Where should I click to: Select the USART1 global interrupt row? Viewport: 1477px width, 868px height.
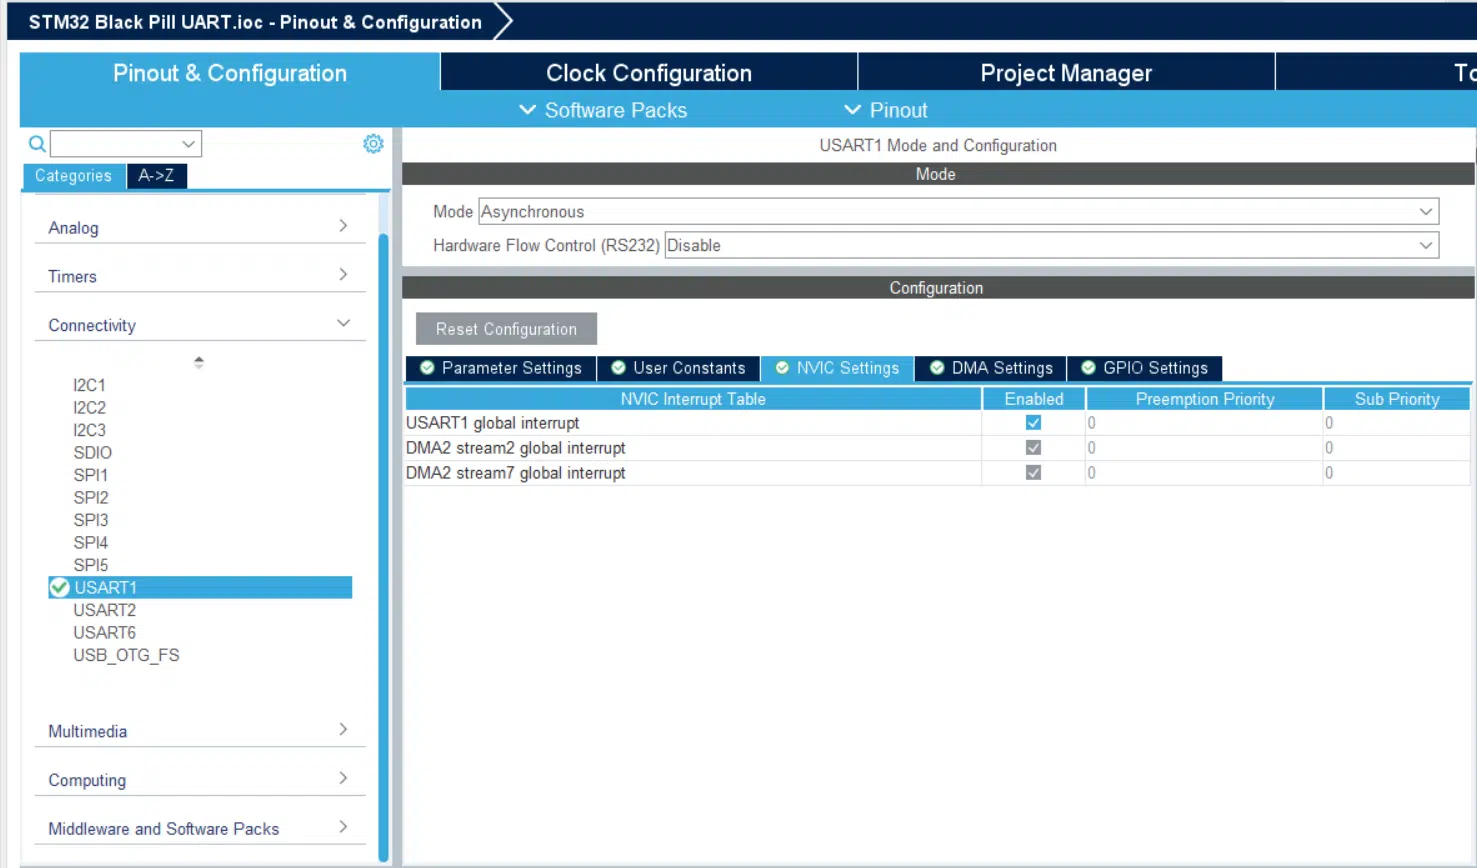pyautogui.click(x=937, y=423)
